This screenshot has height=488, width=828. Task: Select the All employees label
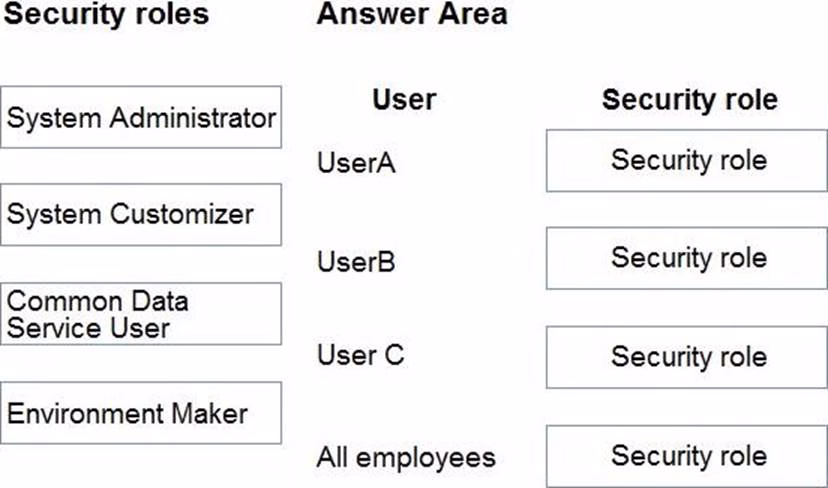(x=405, y=458)
